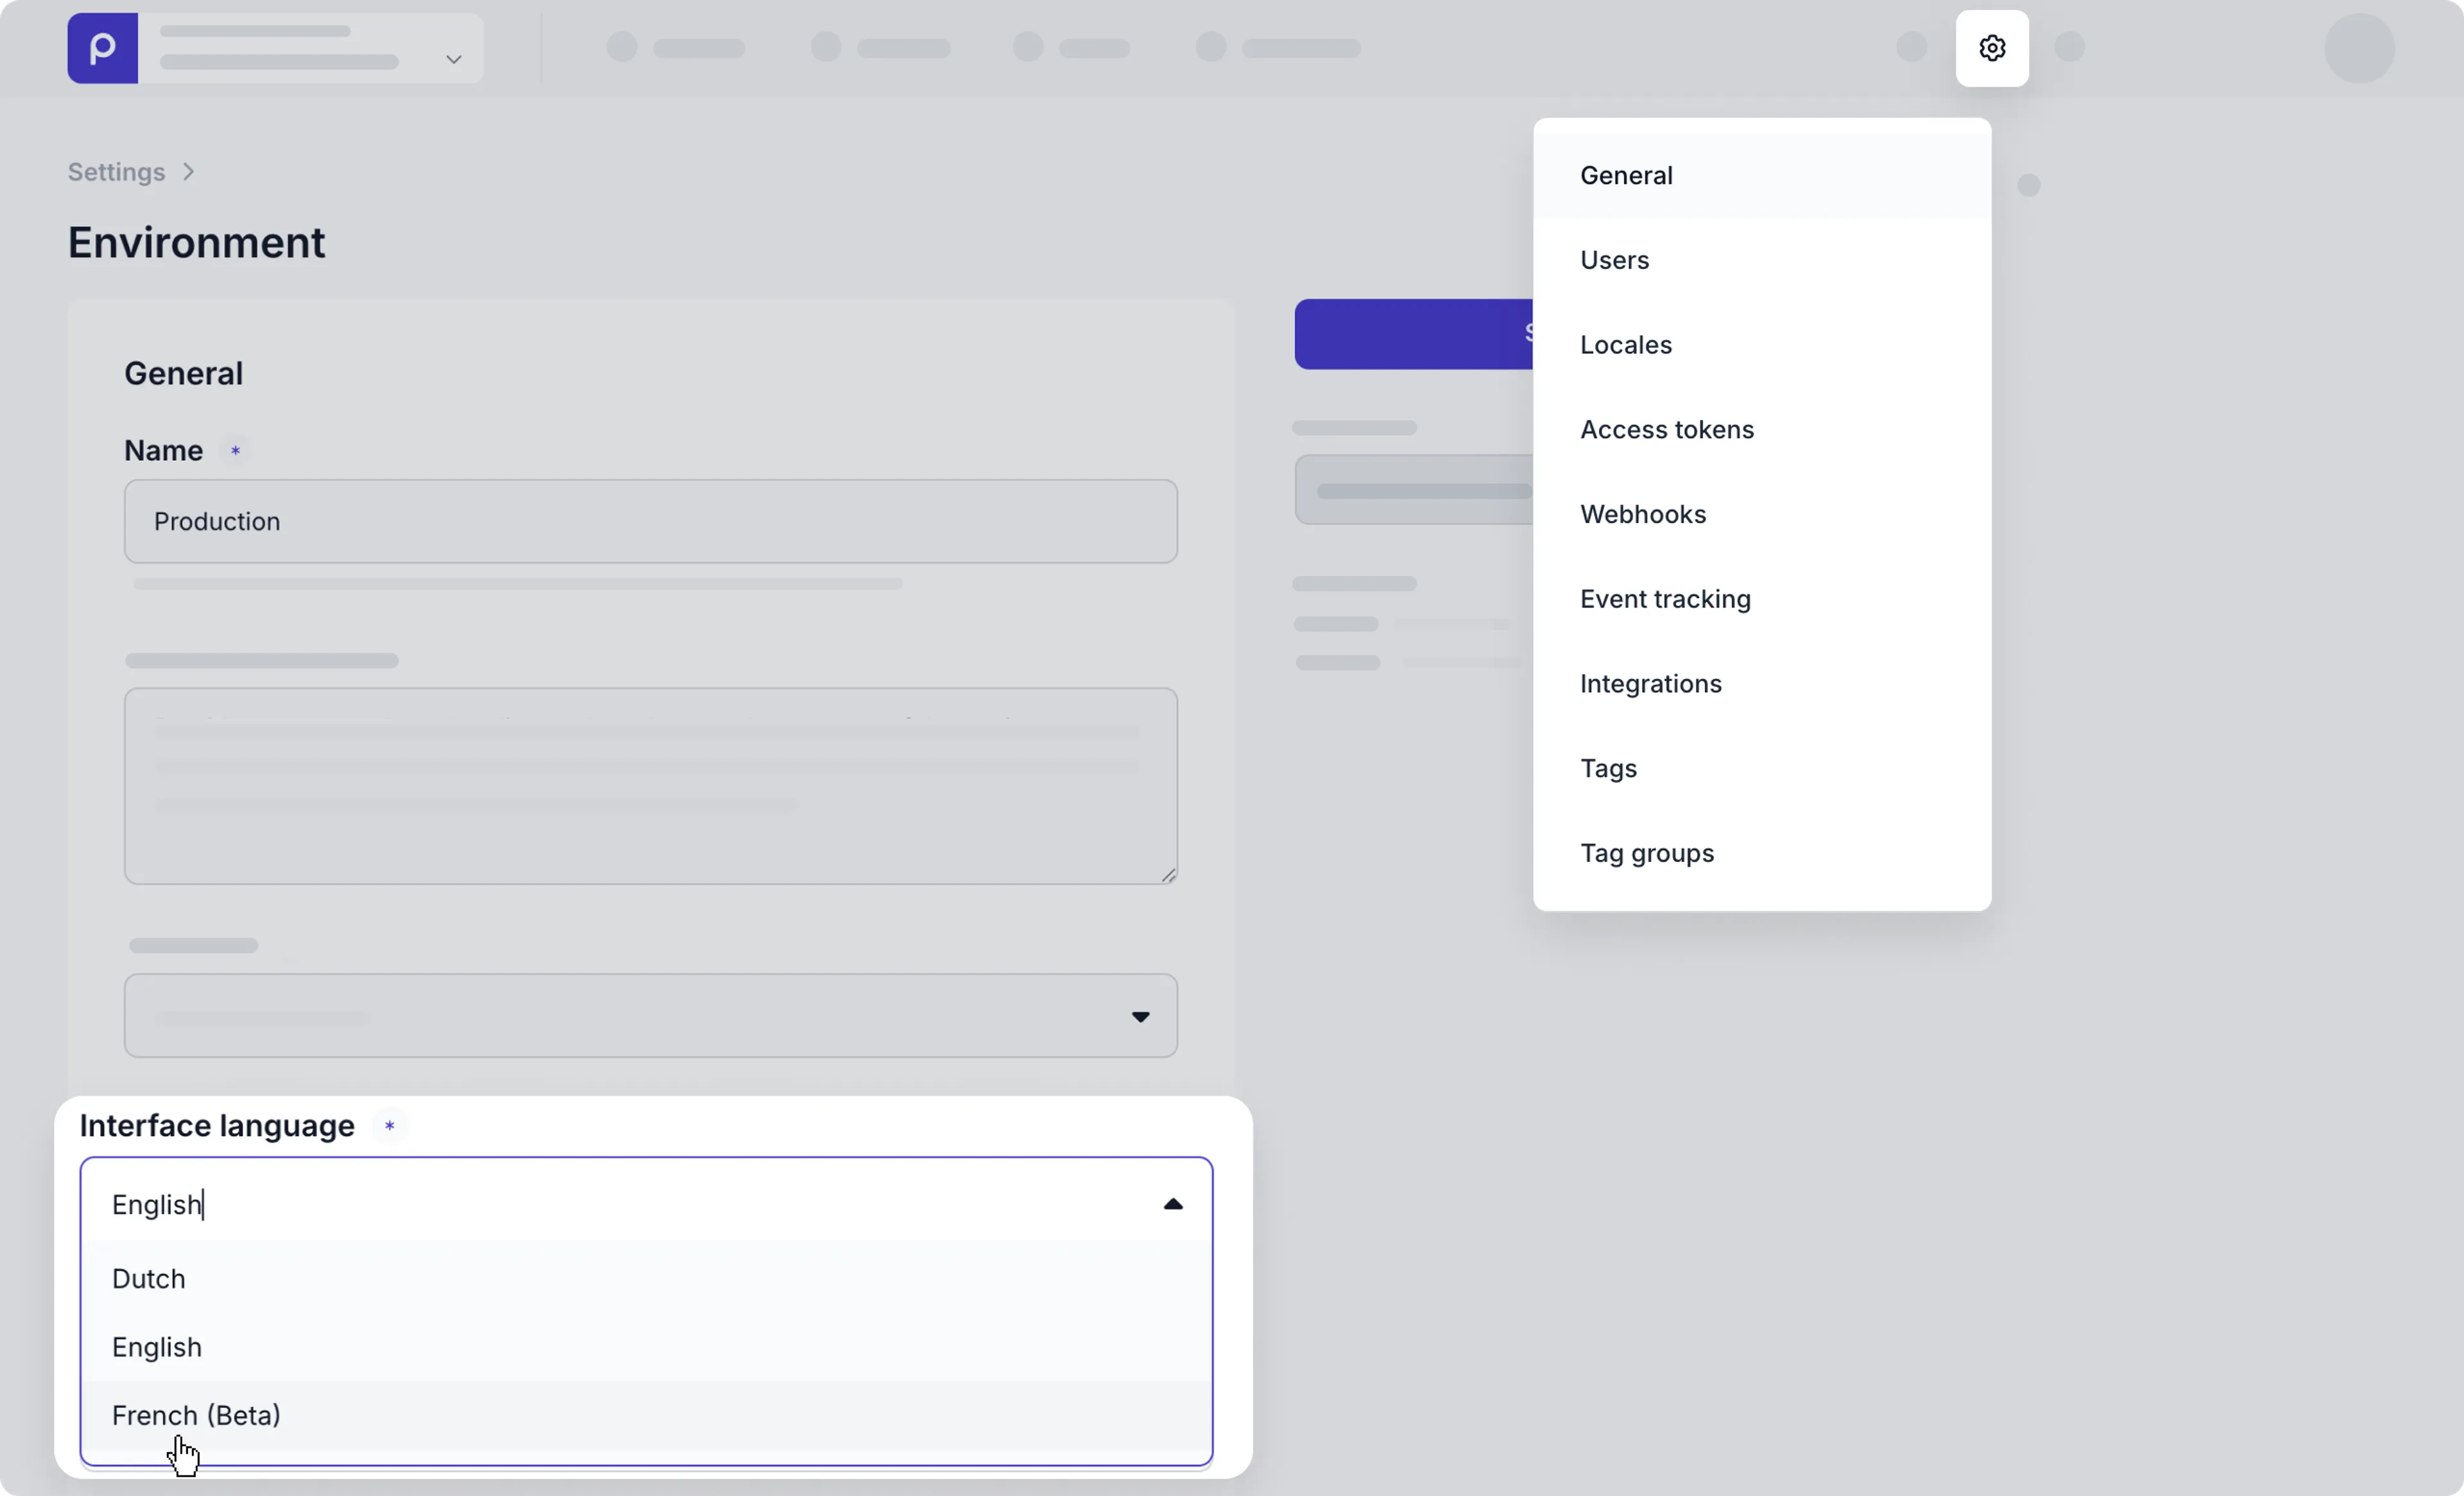The image size is (2464, 1496).
Task: Select Dutch as interface language
Action: coord(148,1278)
